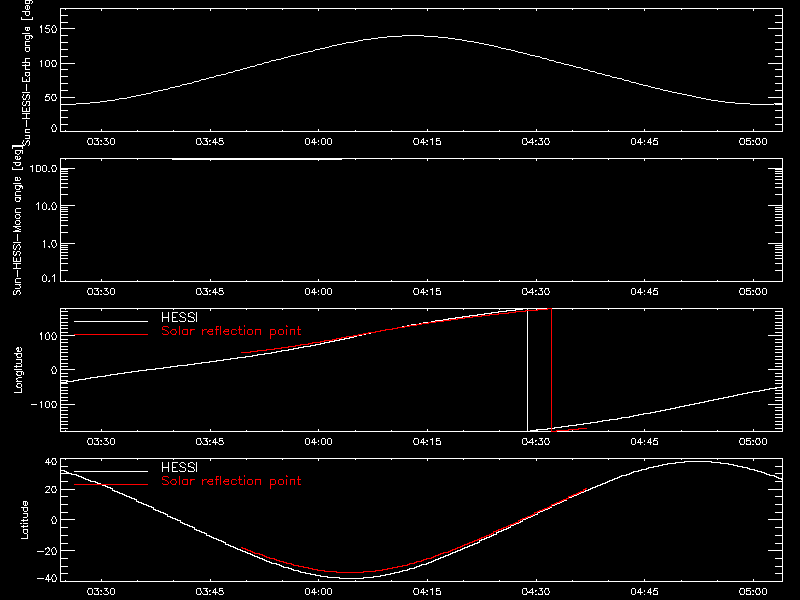
Task: Click the white vertical longitude wrap line
Action: point(528,370)
